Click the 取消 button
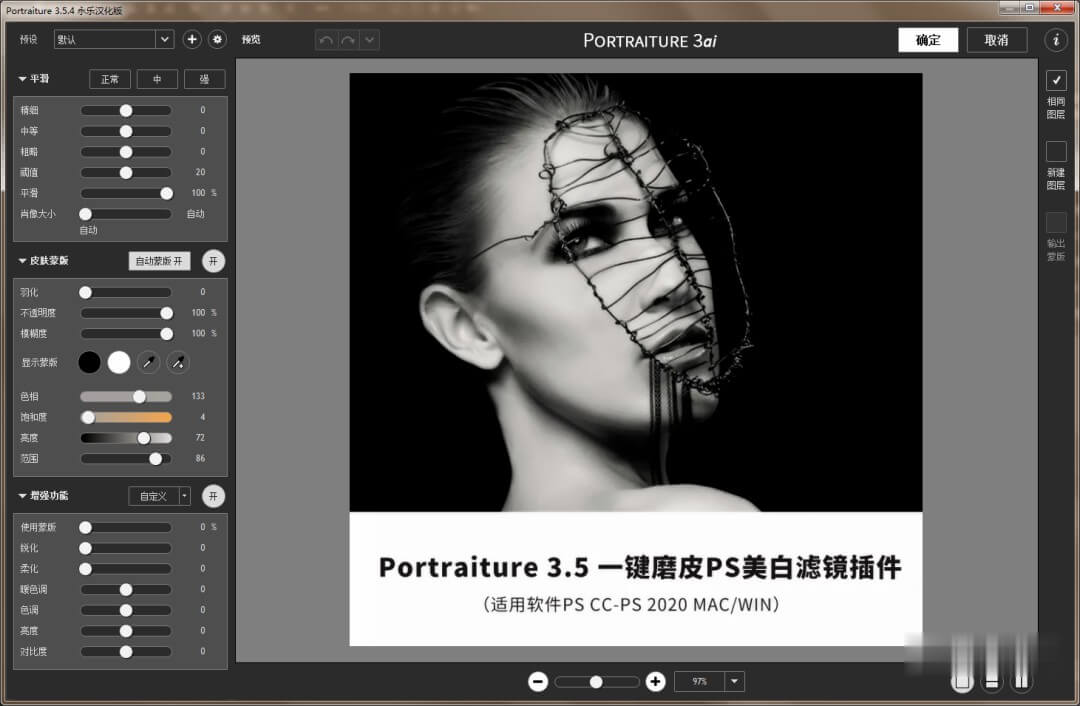Screen dimensions: 1080x706 (x=997, y=40)
